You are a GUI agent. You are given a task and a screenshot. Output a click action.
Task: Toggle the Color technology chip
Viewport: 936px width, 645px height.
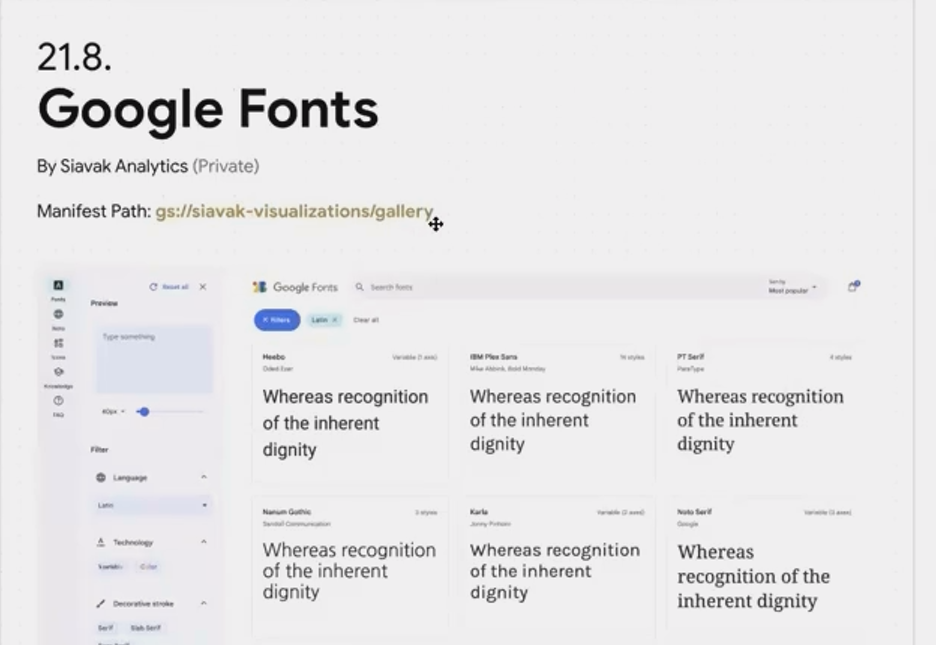[149, 567]
